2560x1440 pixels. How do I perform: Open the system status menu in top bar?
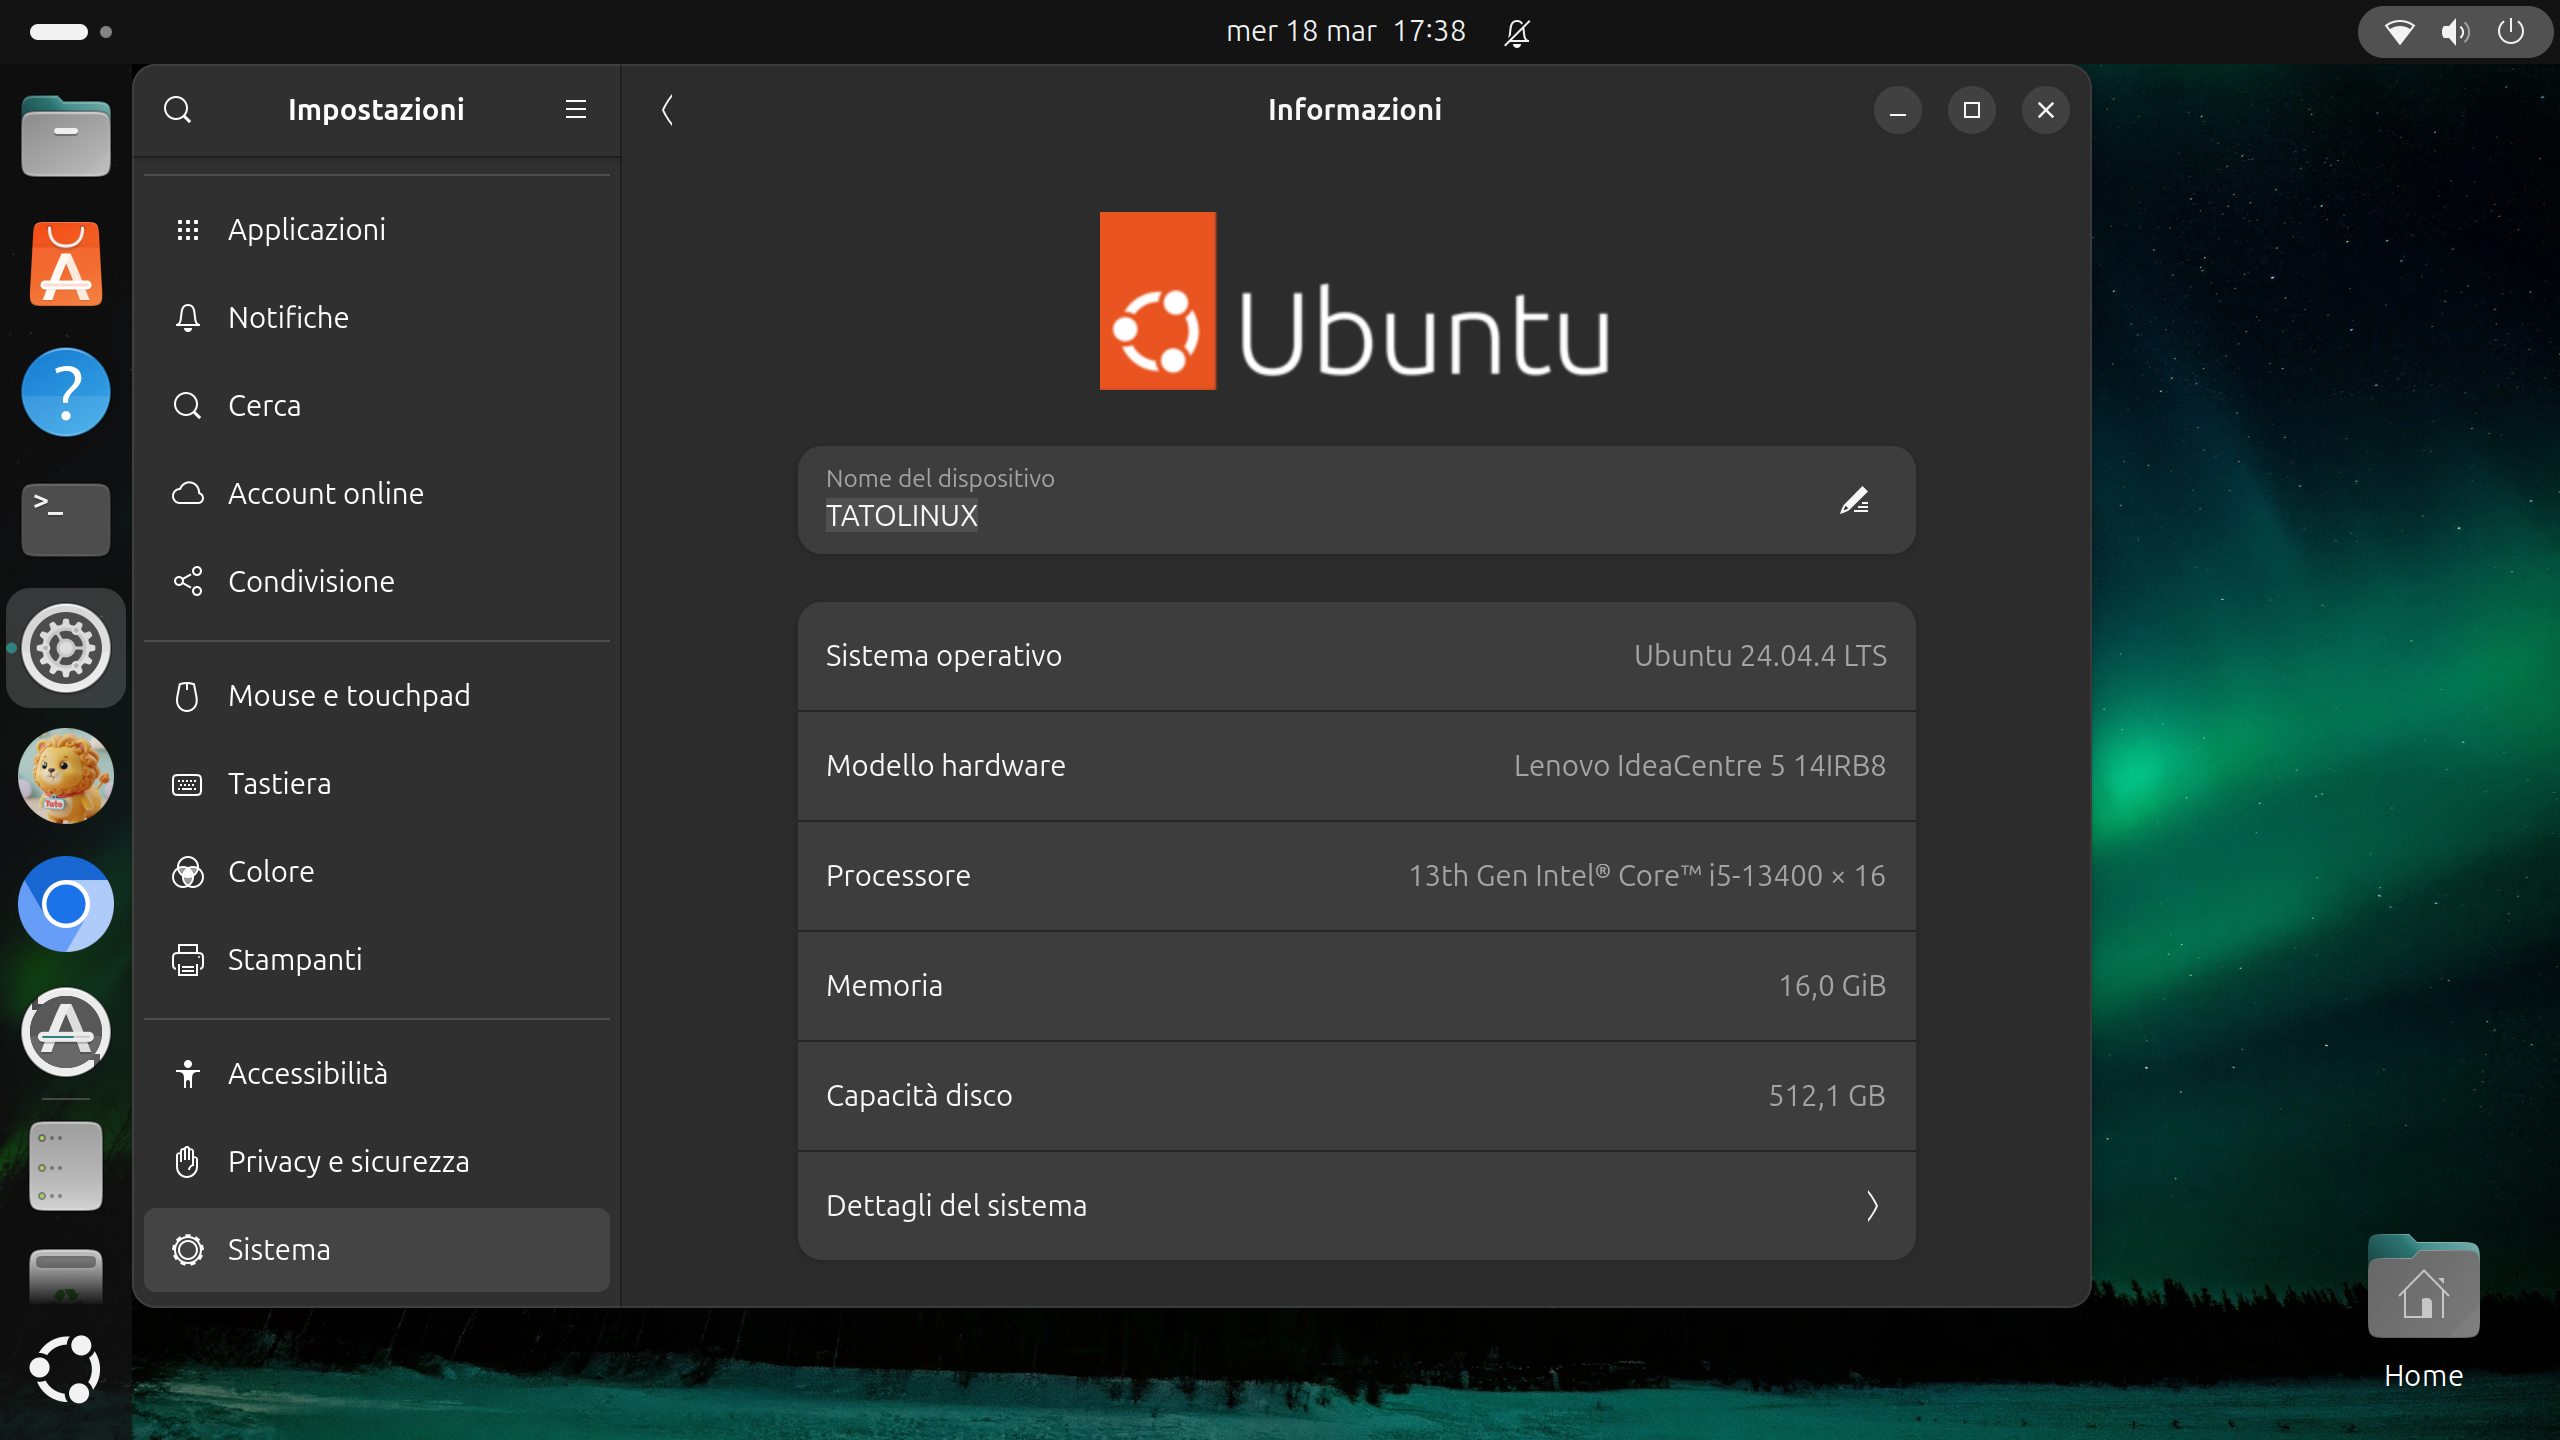tap(2455, 32)
